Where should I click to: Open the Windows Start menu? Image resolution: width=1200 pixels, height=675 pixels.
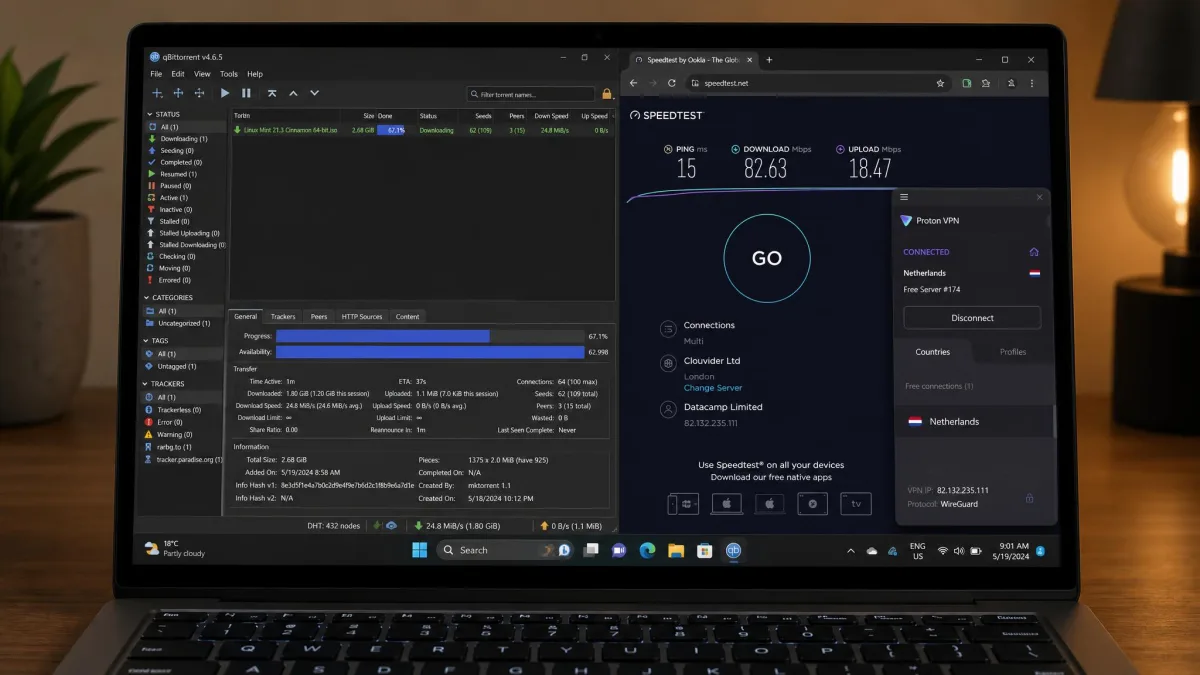[419, 550]
